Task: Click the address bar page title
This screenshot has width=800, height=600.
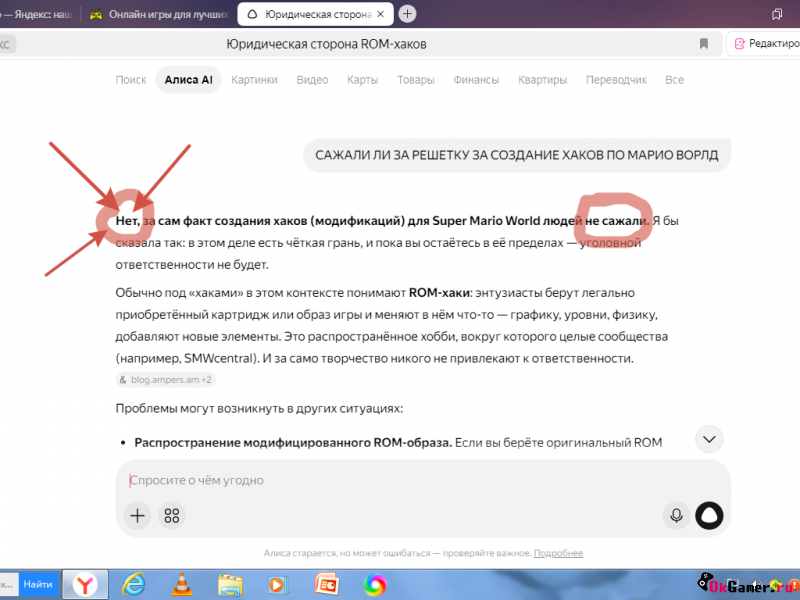Action: pos(327,44)
